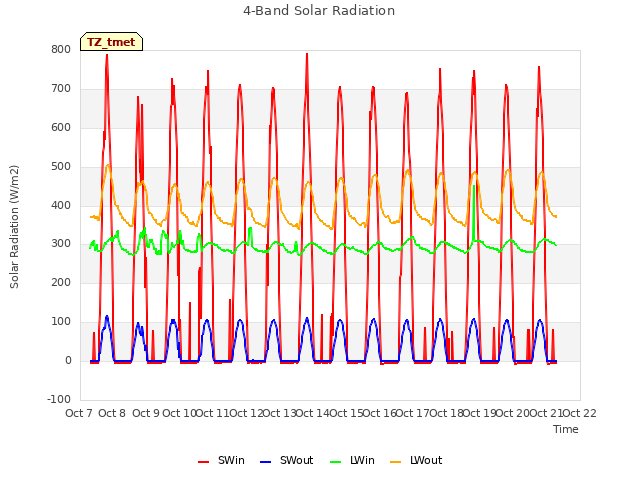Click the red SWin legend swatch
This screenshot has width=640, height=480.
pyautogui.click(x=203, y=462)
